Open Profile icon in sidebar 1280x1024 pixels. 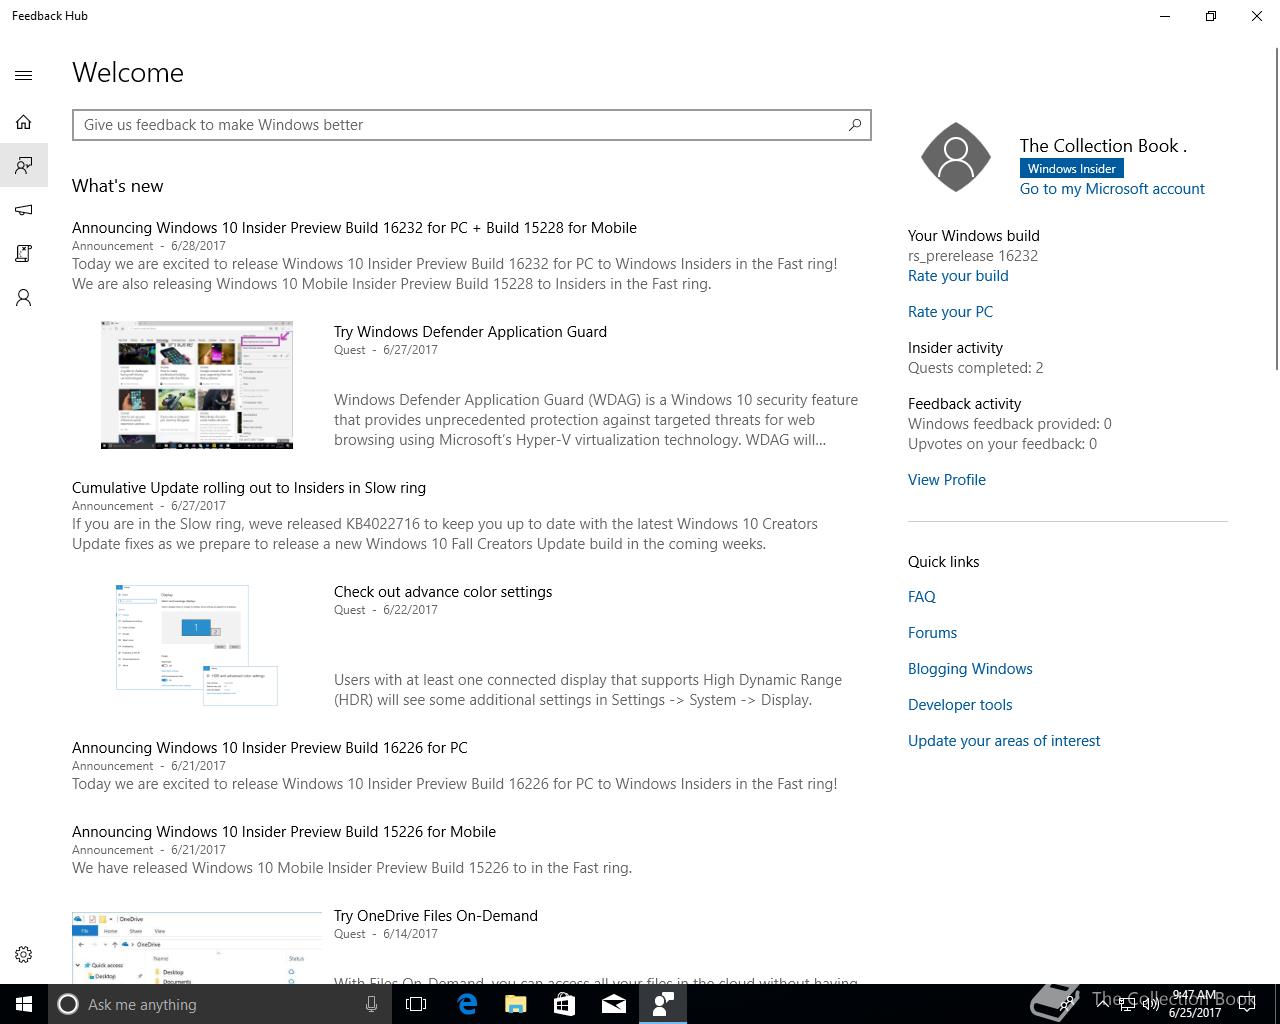tap(24, 298)
